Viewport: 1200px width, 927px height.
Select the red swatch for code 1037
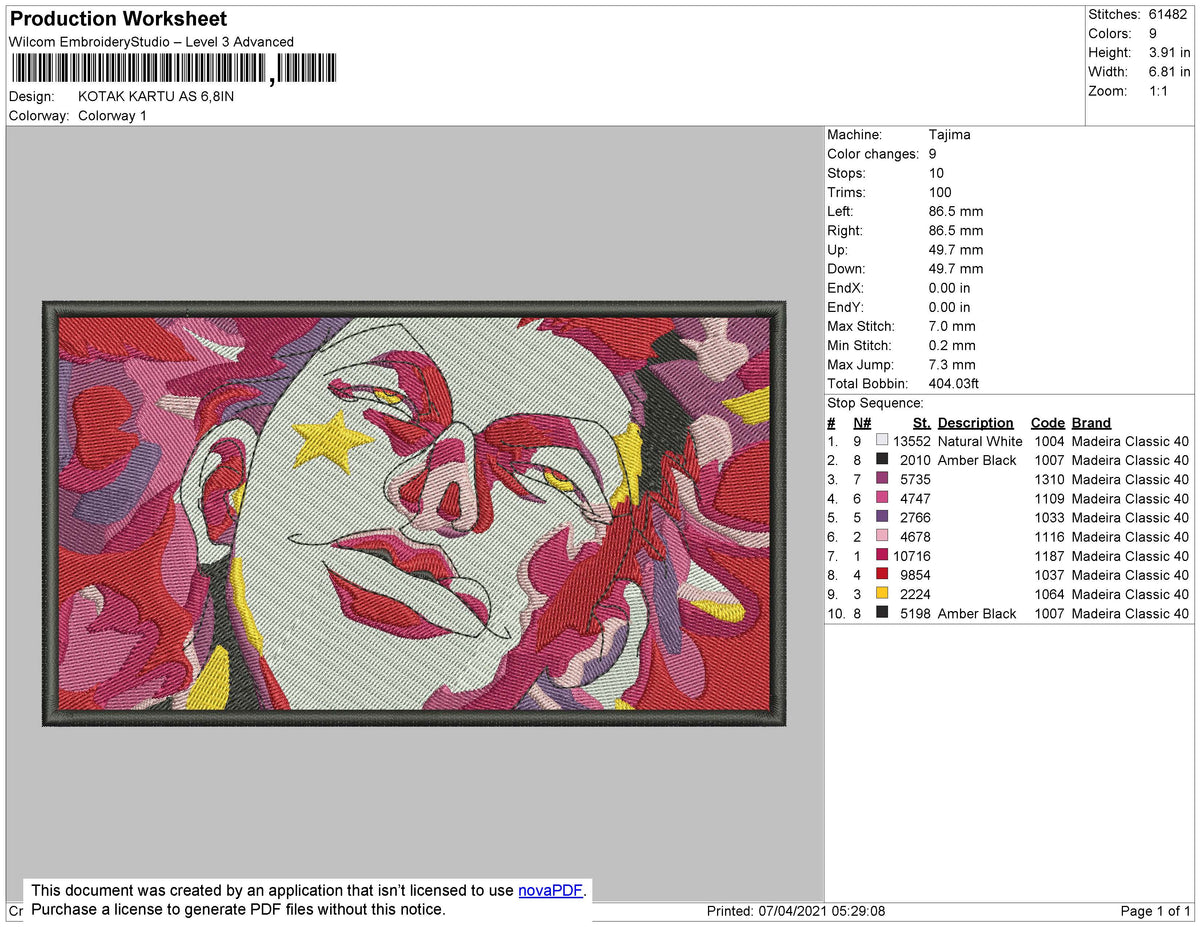click(x=883, y=575)
